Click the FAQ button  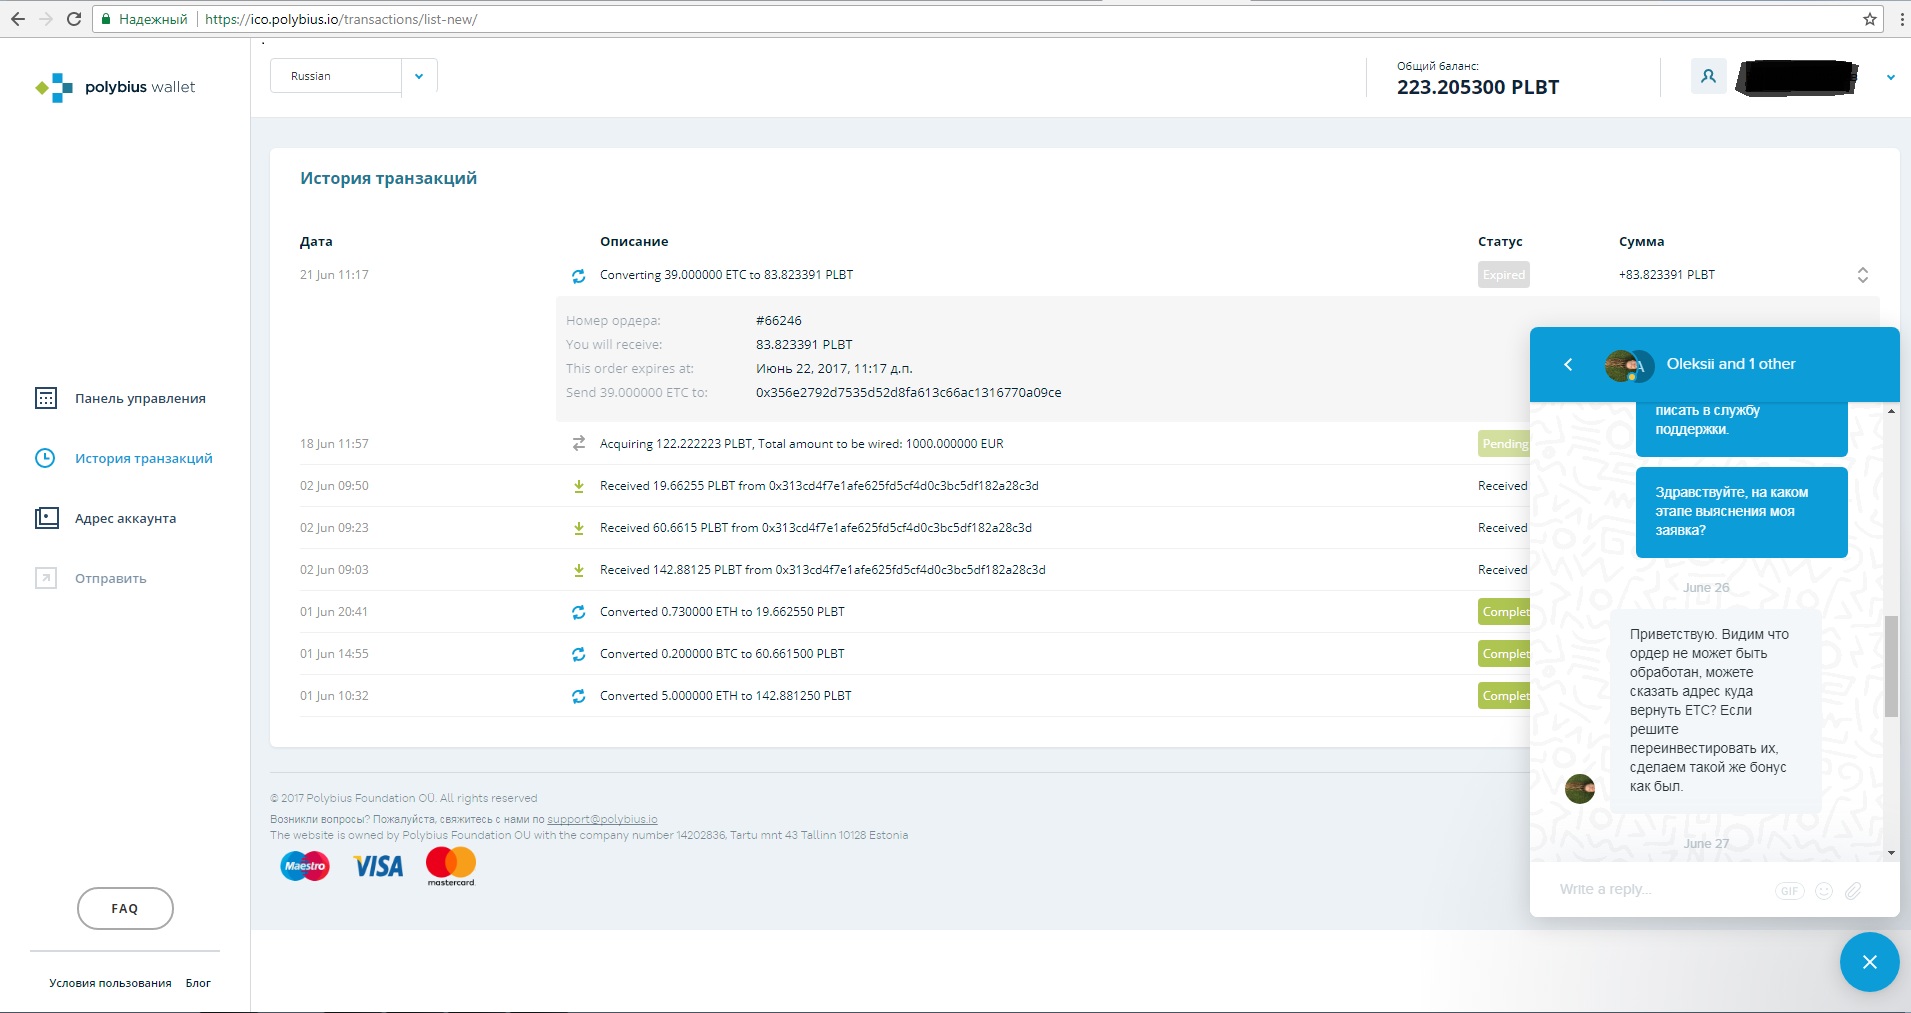click(x=125, y=908)
